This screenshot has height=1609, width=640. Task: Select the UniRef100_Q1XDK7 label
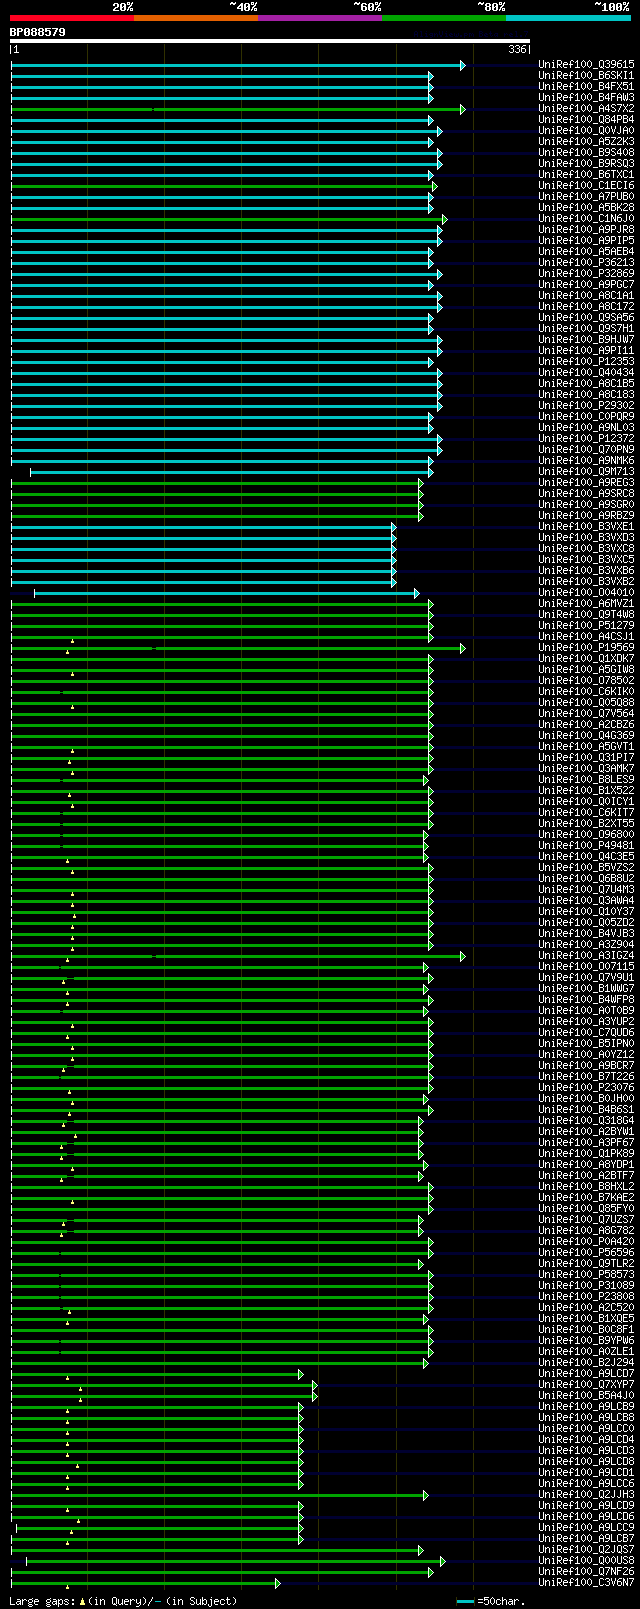click(586, 658)
